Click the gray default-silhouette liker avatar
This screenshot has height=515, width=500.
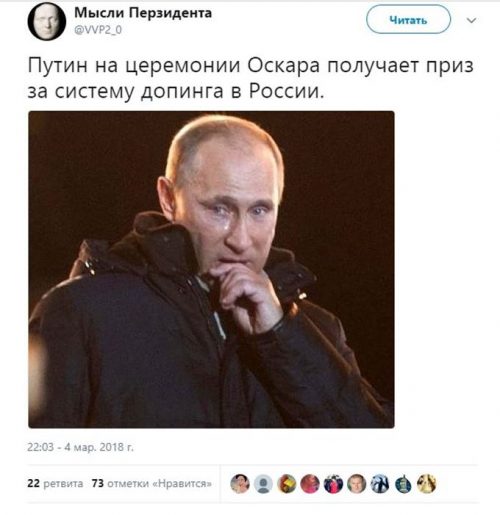pos(263,484)
